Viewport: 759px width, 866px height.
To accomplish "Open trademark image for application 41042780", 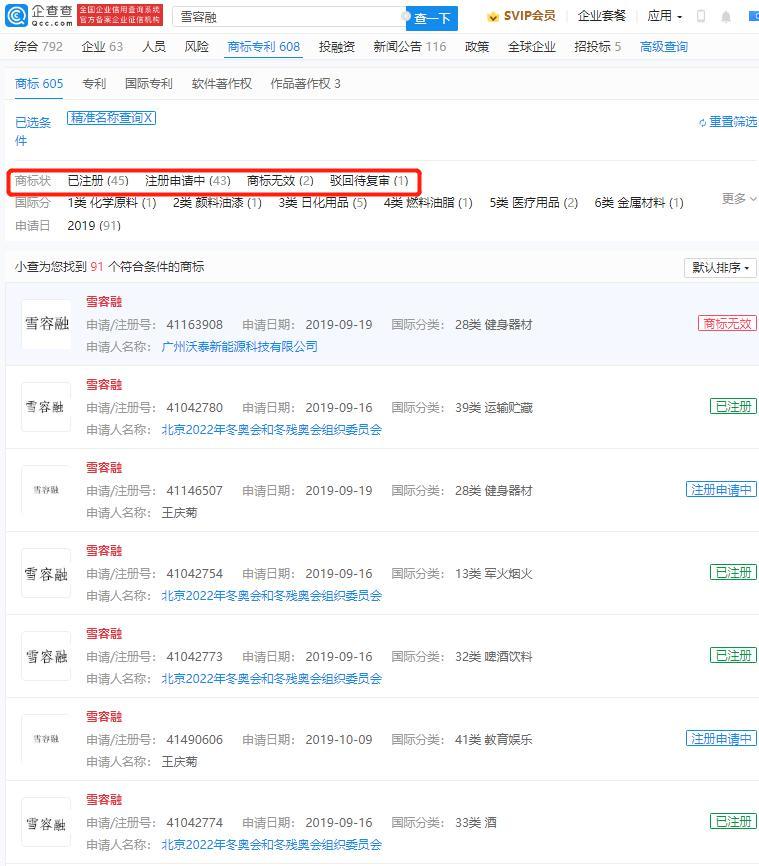I will click(x=46, y=407).
